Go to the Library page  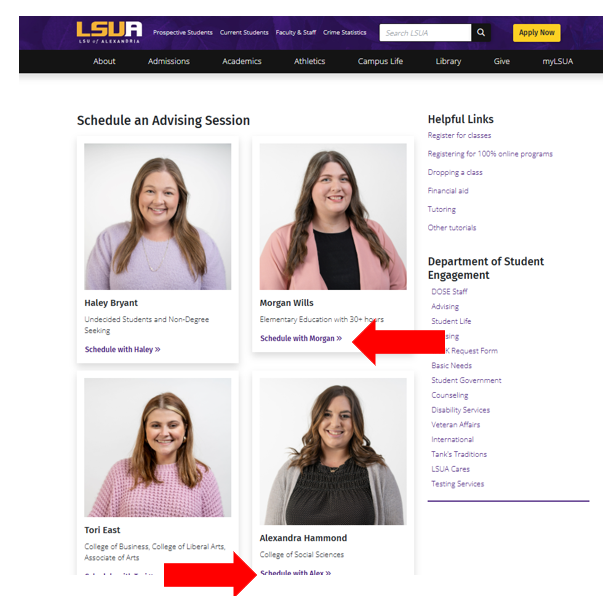[448, 61]
